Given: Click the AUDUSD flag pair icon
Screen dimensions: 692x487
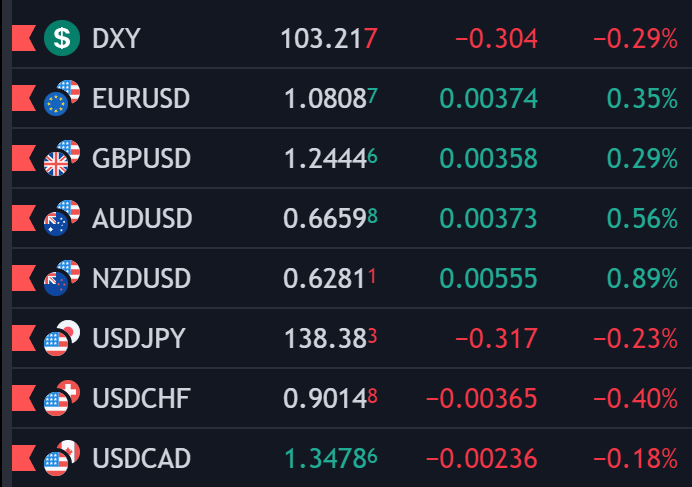Looking at the screenshot, I should coord(61,218).
